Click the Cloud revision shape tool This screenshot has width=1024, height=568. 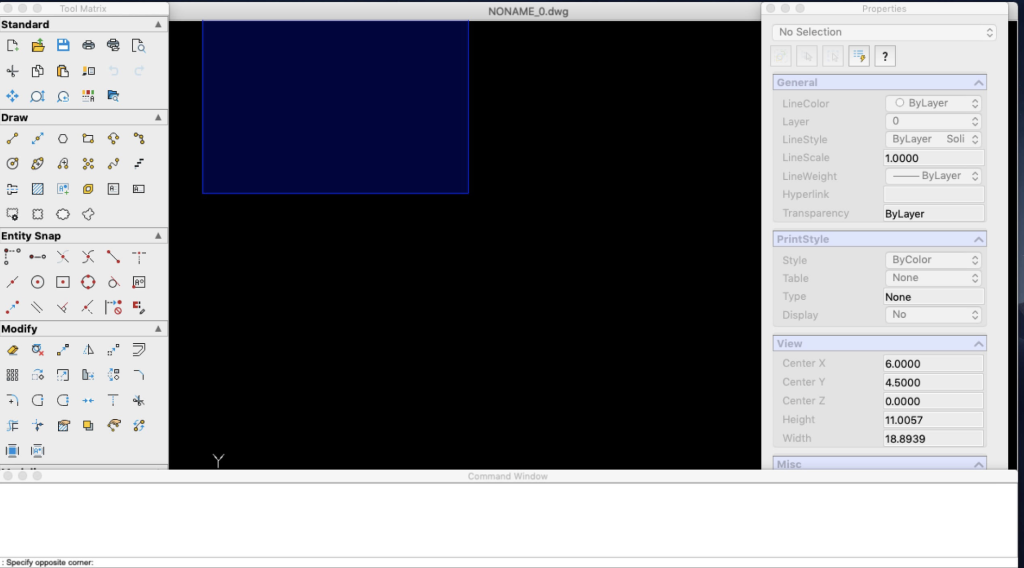click(x=63, y=214)
